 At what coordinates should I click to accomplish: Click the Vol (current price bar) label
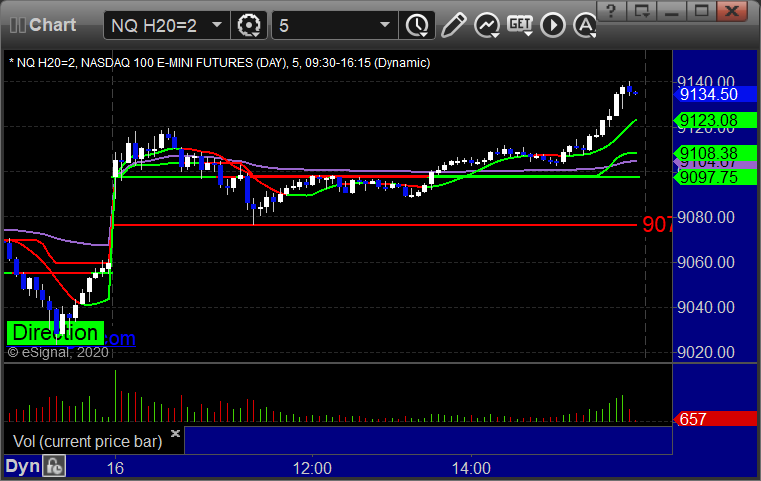point(87,441)
